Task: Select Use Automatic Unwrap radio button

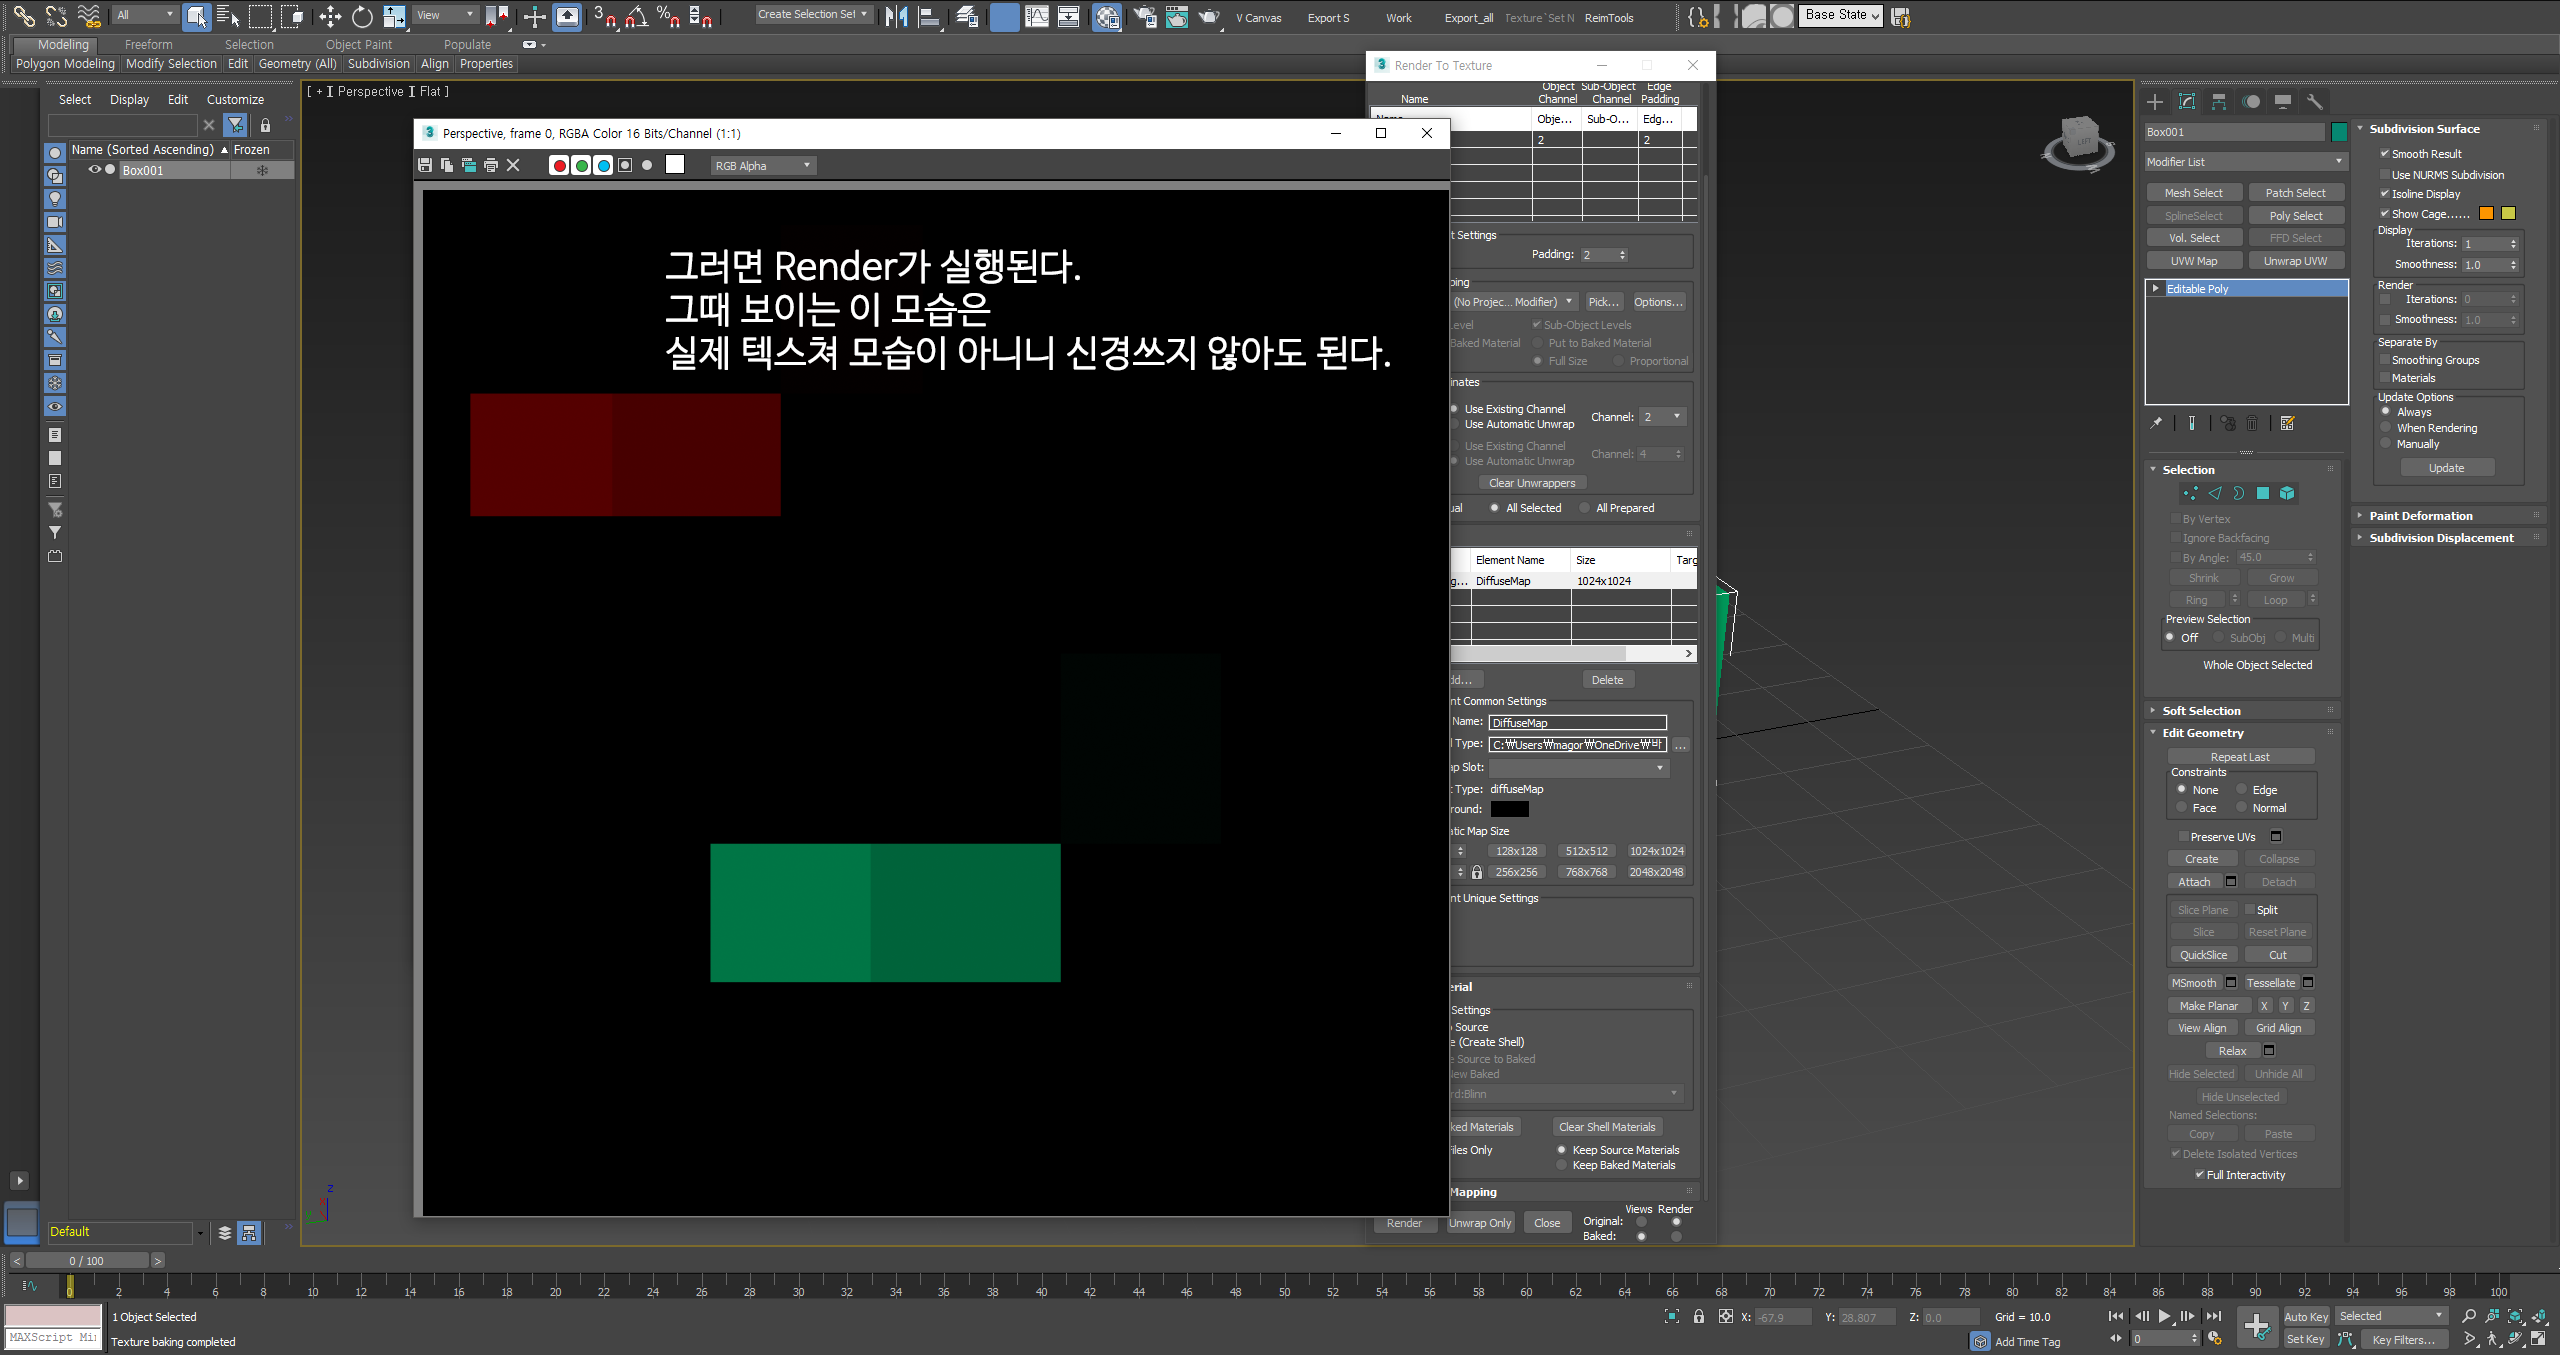Action: click(x=1455, y=424)
